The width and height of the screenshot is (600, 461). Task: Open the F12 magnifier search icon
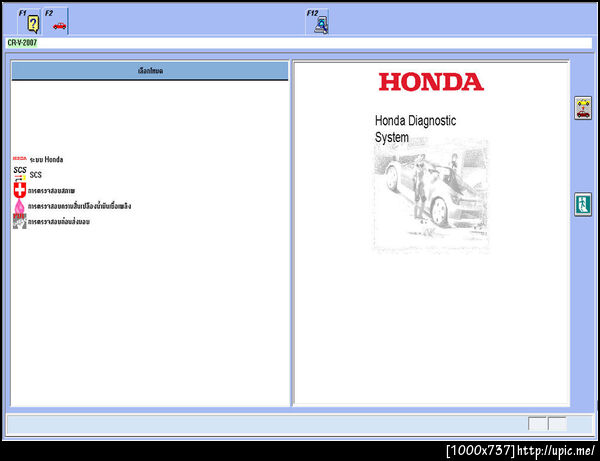point(318,21)
